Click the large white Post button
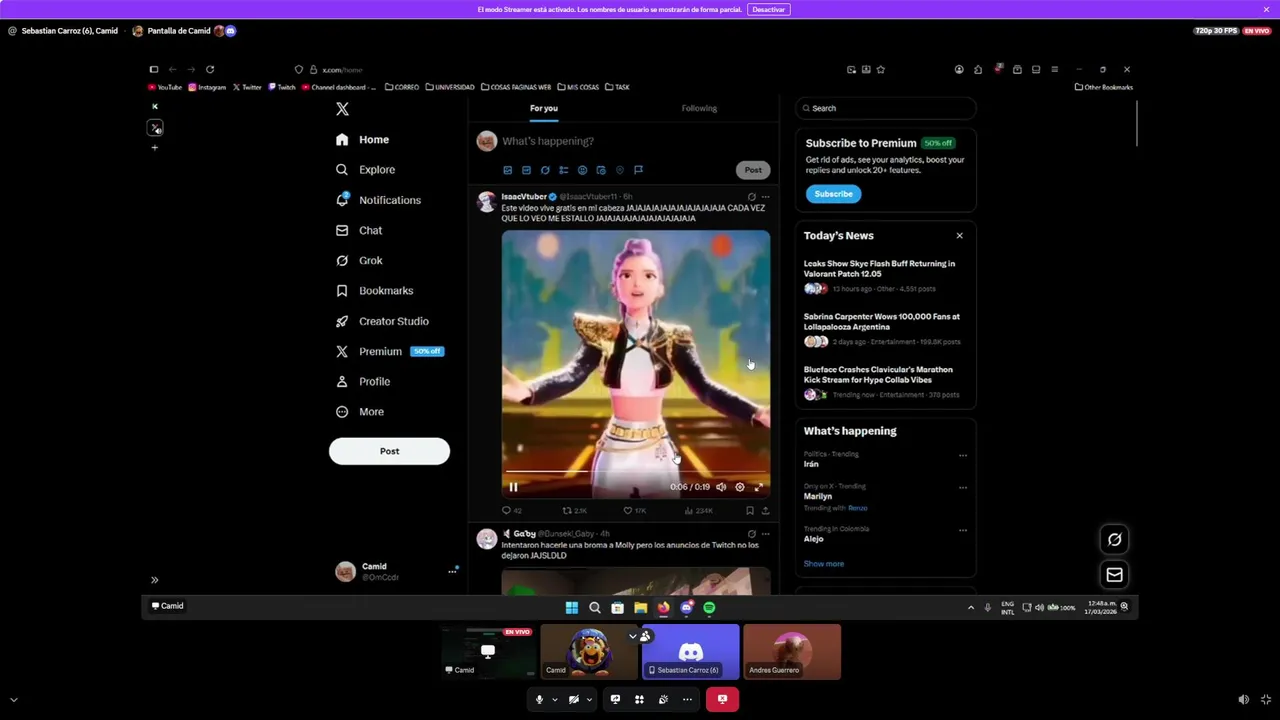This screenshot has height=720, width=1280. point(389,451)
